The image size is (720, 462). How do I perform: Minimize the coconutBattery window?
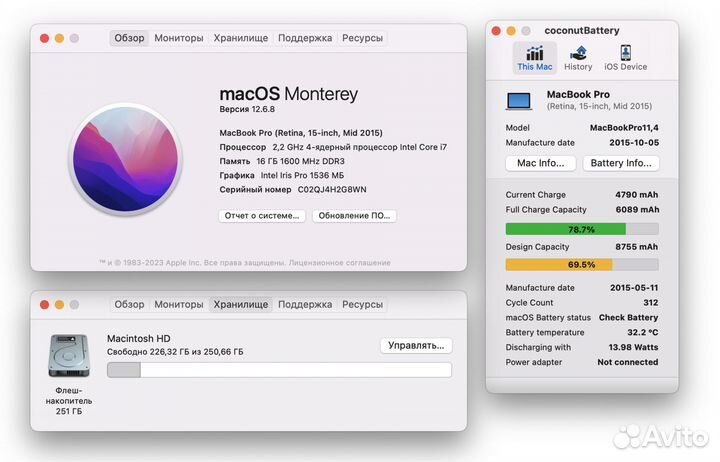[x=511, y=31]
